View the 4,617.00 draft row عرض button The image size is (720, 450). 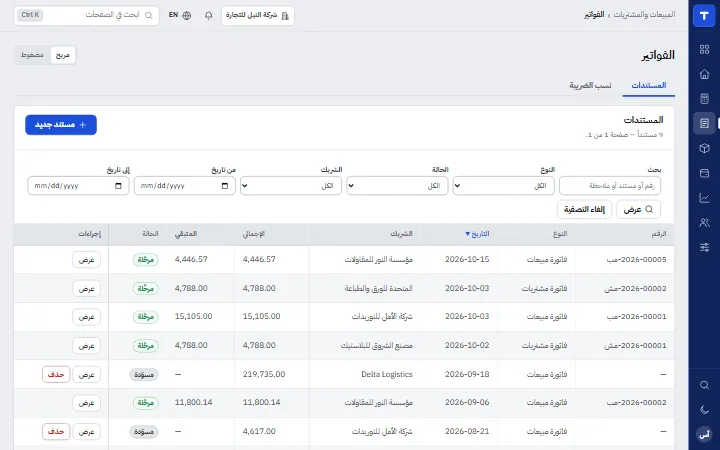tap(86, 432)
